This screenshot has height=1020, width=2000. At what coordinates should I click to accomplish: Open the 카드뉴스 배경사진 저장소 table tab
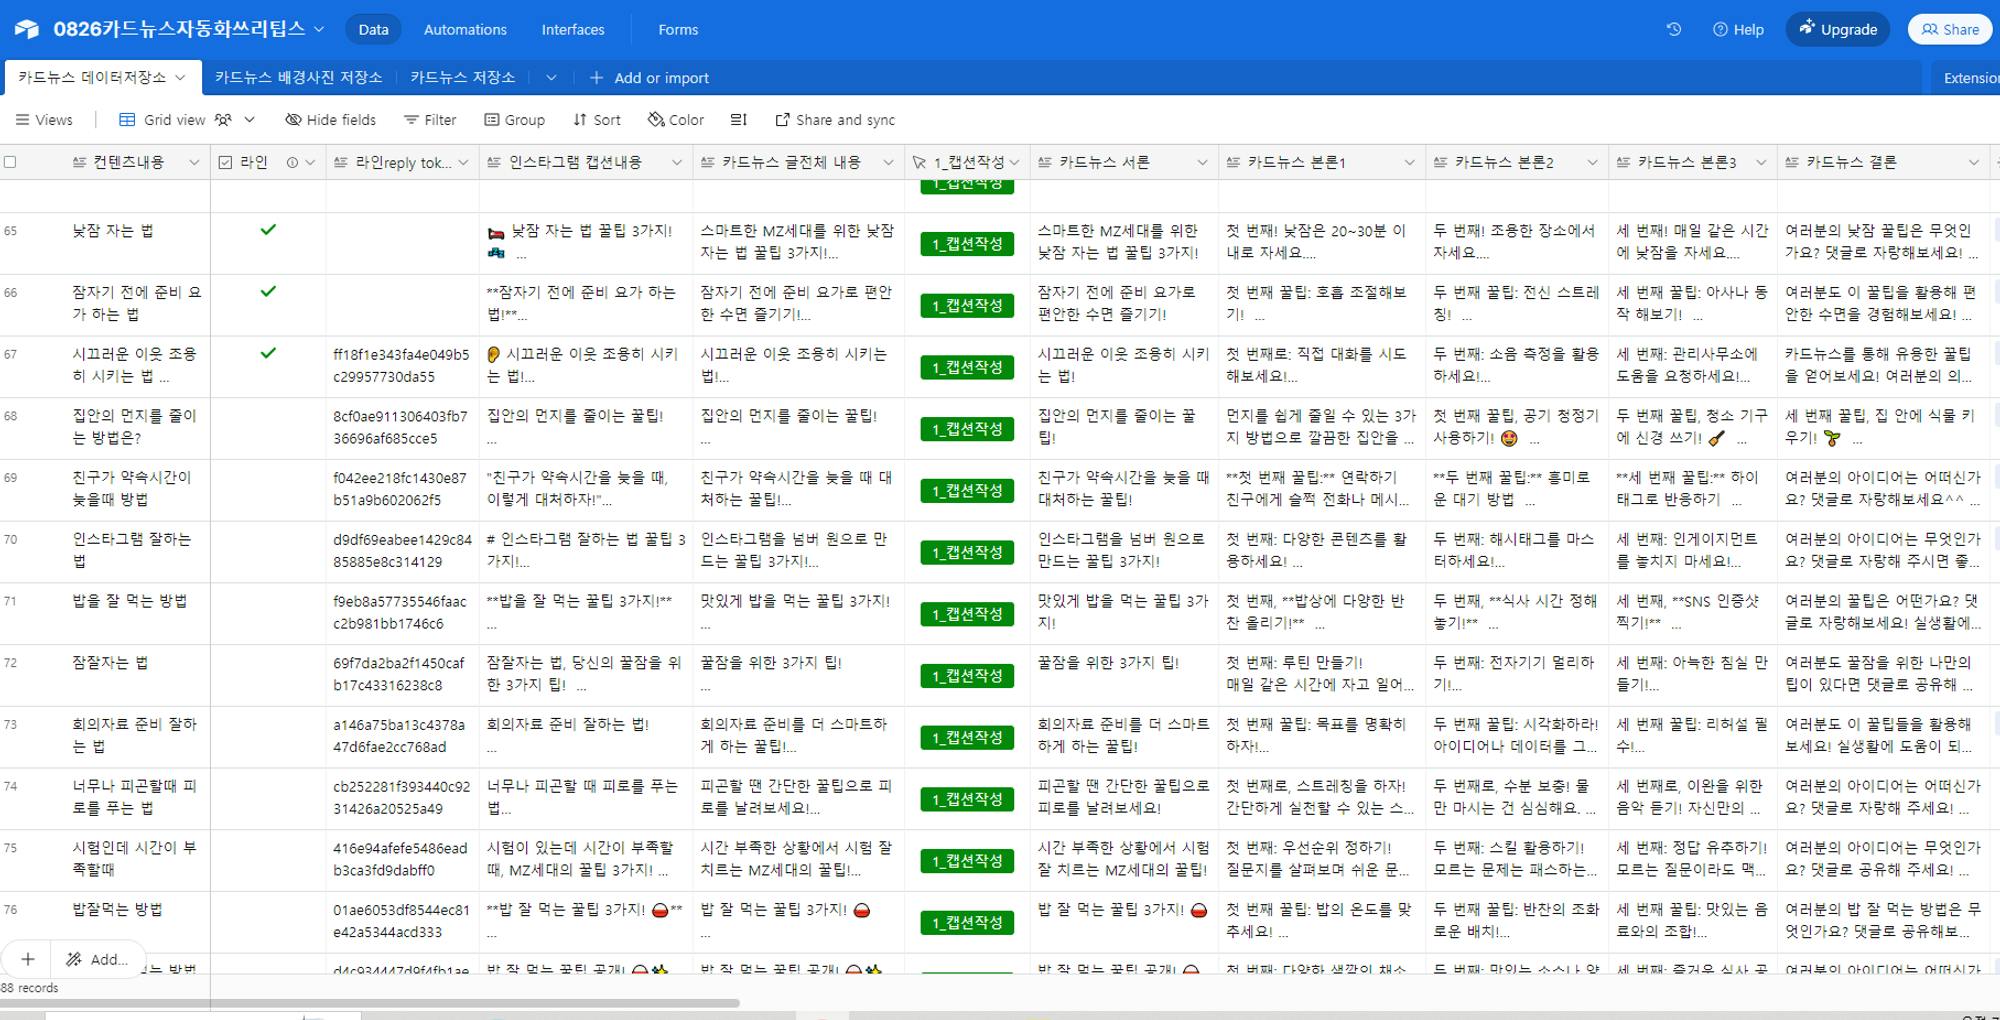pyautogui.click(x=298, y=77)
